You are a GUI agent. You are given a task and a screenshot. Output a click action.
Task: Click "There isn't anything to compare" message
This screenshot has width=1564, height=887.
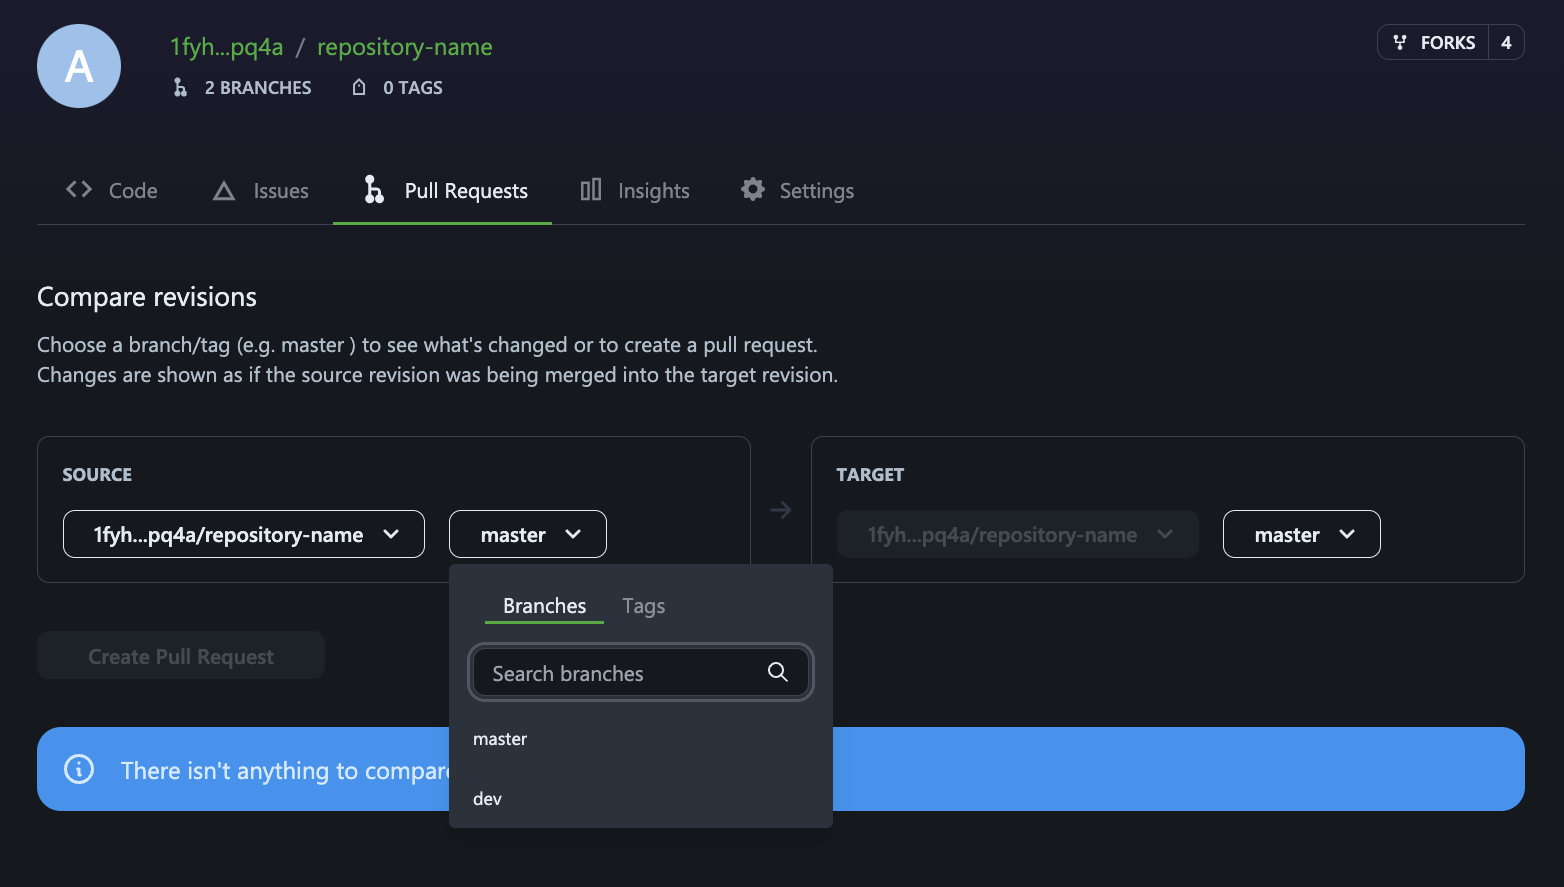[285, 770]
